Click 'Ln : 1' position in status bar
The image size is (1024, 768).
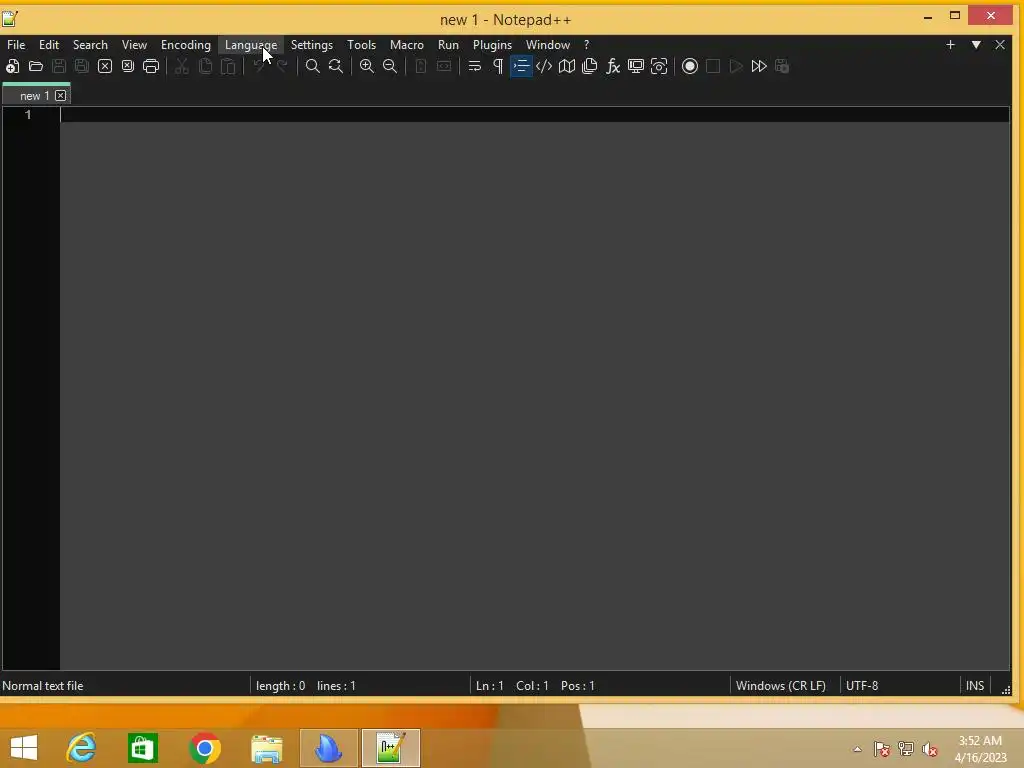point(490,686)
